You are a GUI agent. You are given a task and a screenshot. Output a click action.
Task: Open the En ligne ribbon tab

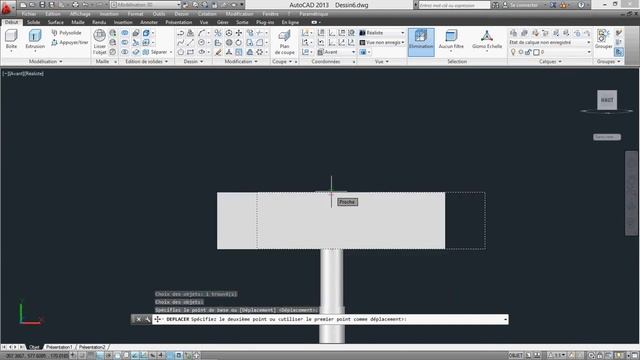click(x=290, y=22)
